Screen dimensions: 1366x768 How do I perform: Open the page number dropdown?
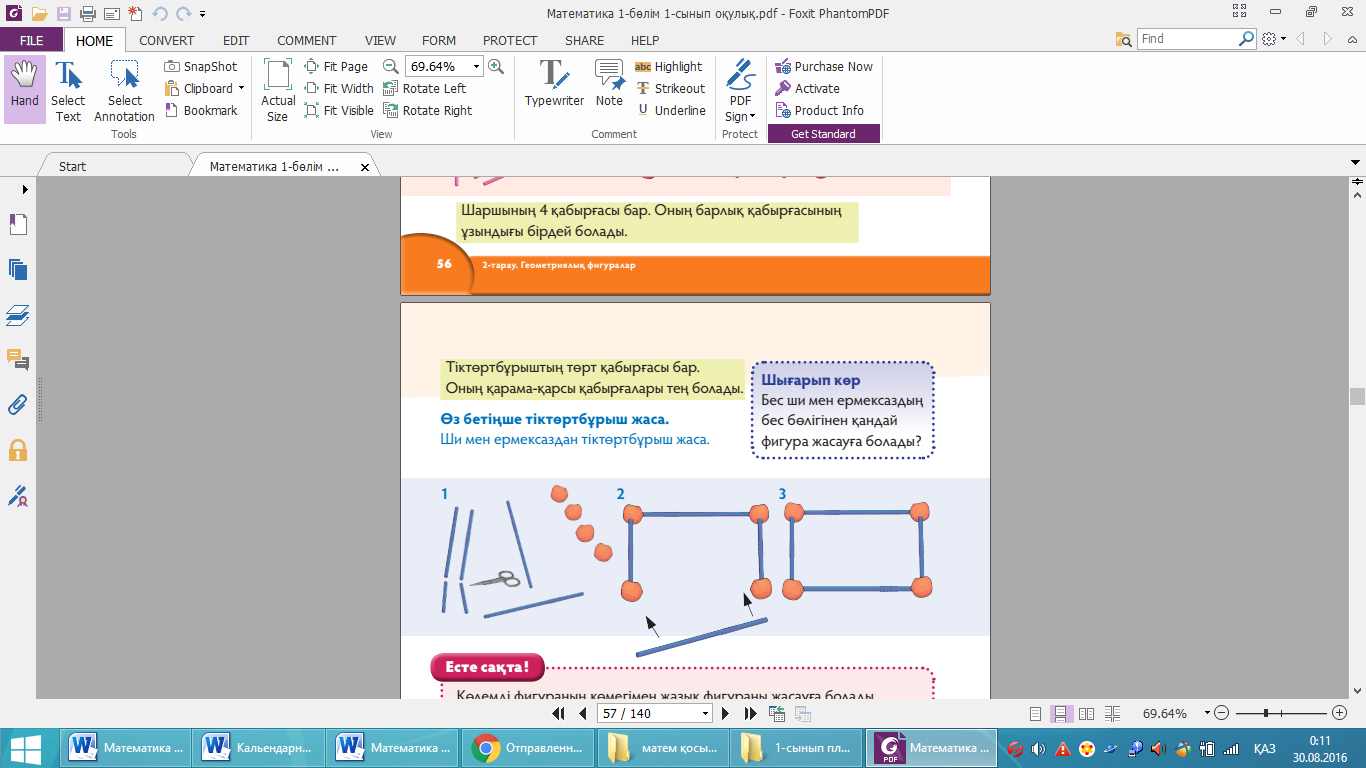point(706,714)
